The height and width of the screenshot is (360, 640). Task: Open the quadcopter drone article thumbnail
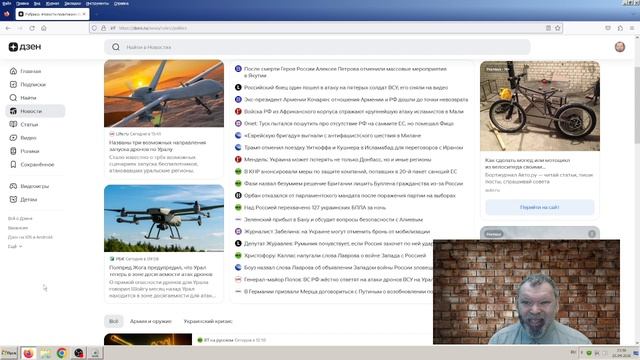(x=164, y=218)
